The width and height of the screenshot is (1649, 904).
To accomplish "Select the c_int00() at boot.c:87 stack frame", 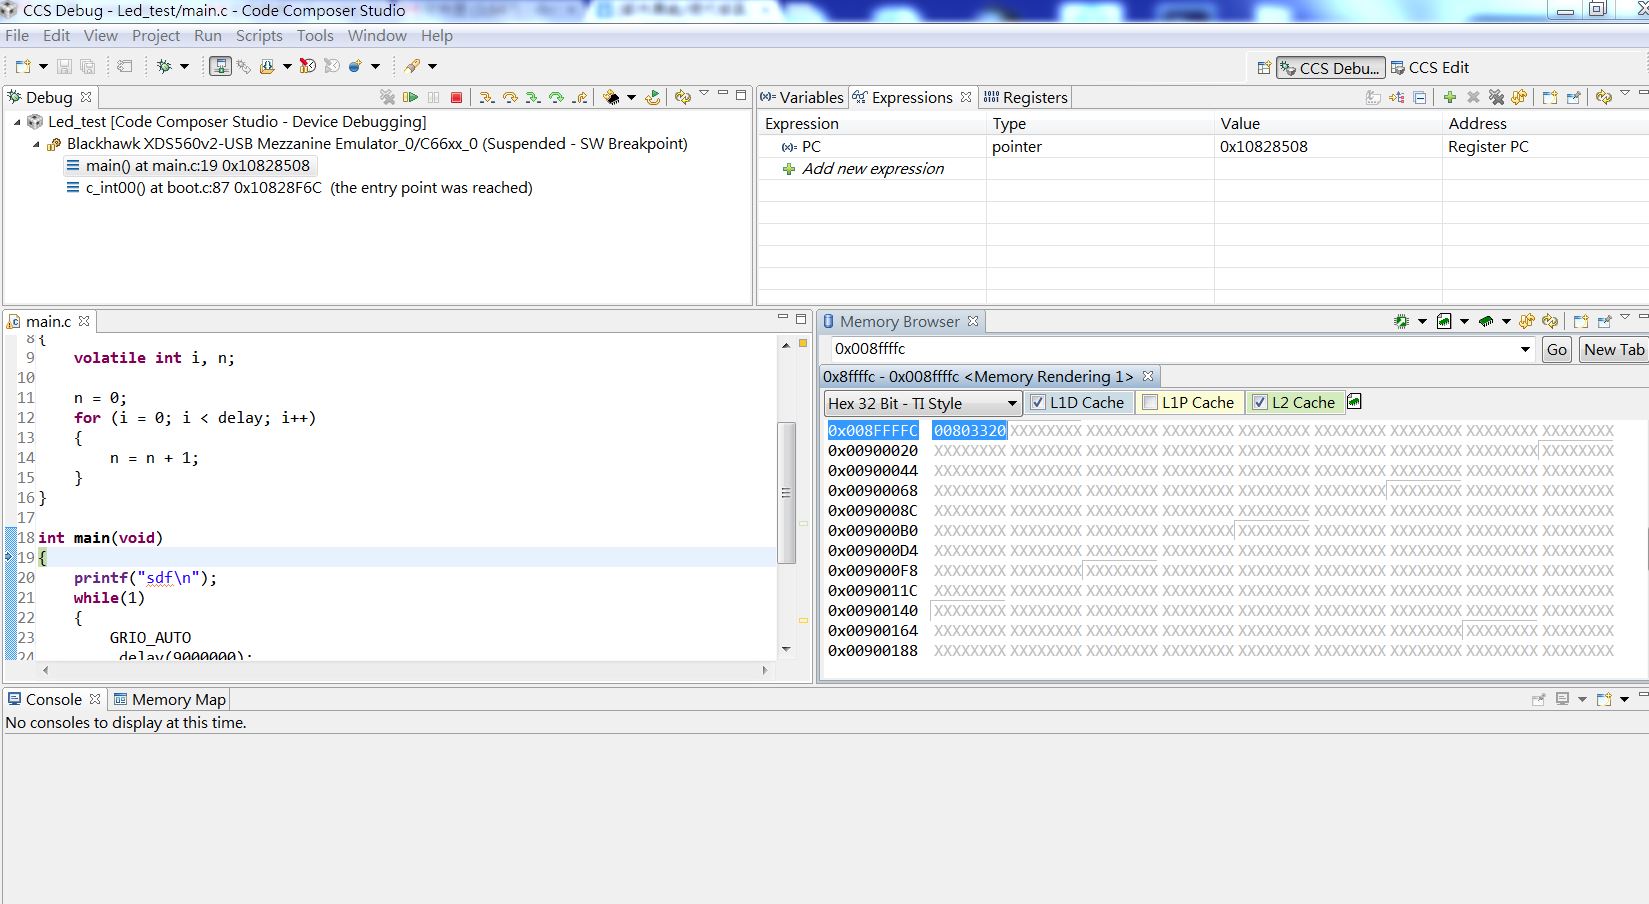I will (x=309, y=188).
